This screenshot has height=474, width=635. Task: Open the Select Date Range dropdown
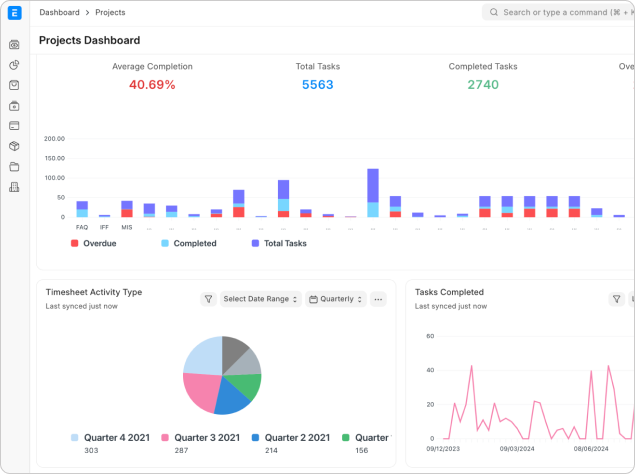pos(261,299)
